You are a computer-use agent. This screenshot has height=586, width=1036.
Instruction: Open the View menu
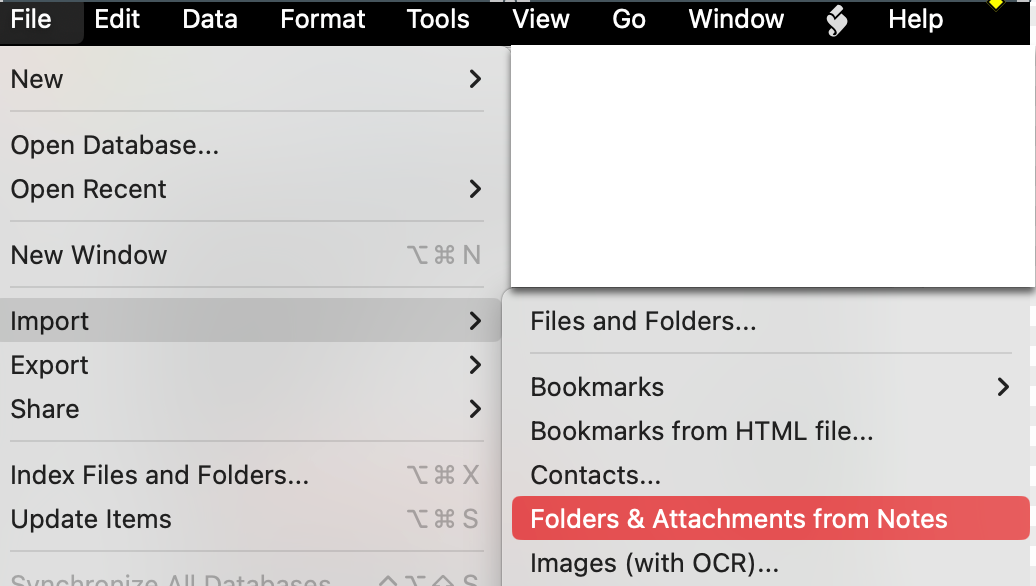pyautogui.click(x=541, y=19)
